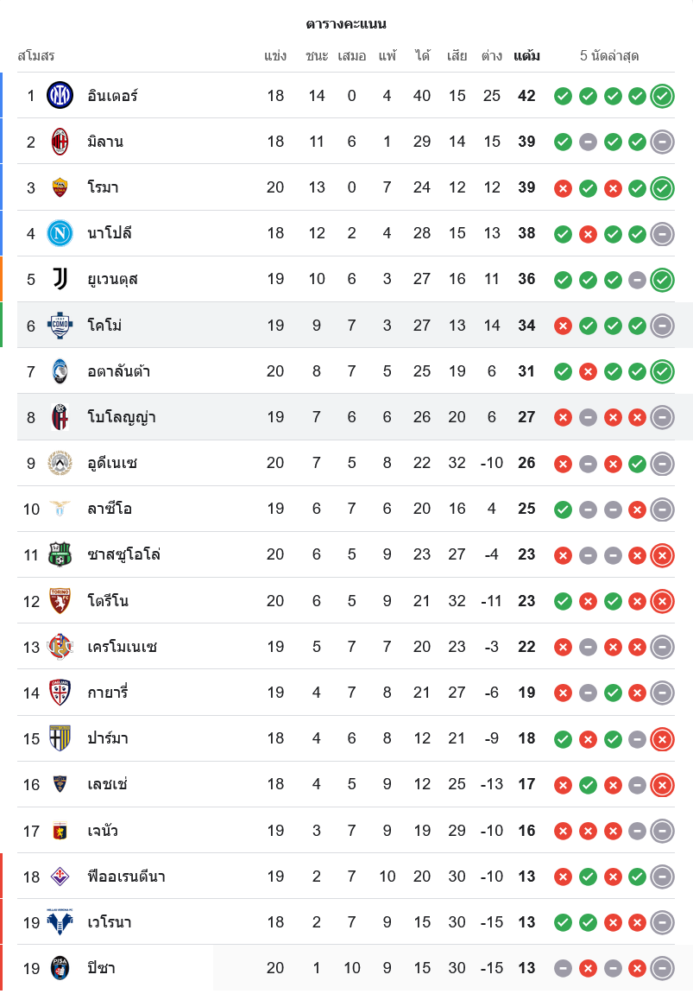693x1000 pixels.
Task: Click the 5 นัดล่าสุด column header
Action: (609, 56)
